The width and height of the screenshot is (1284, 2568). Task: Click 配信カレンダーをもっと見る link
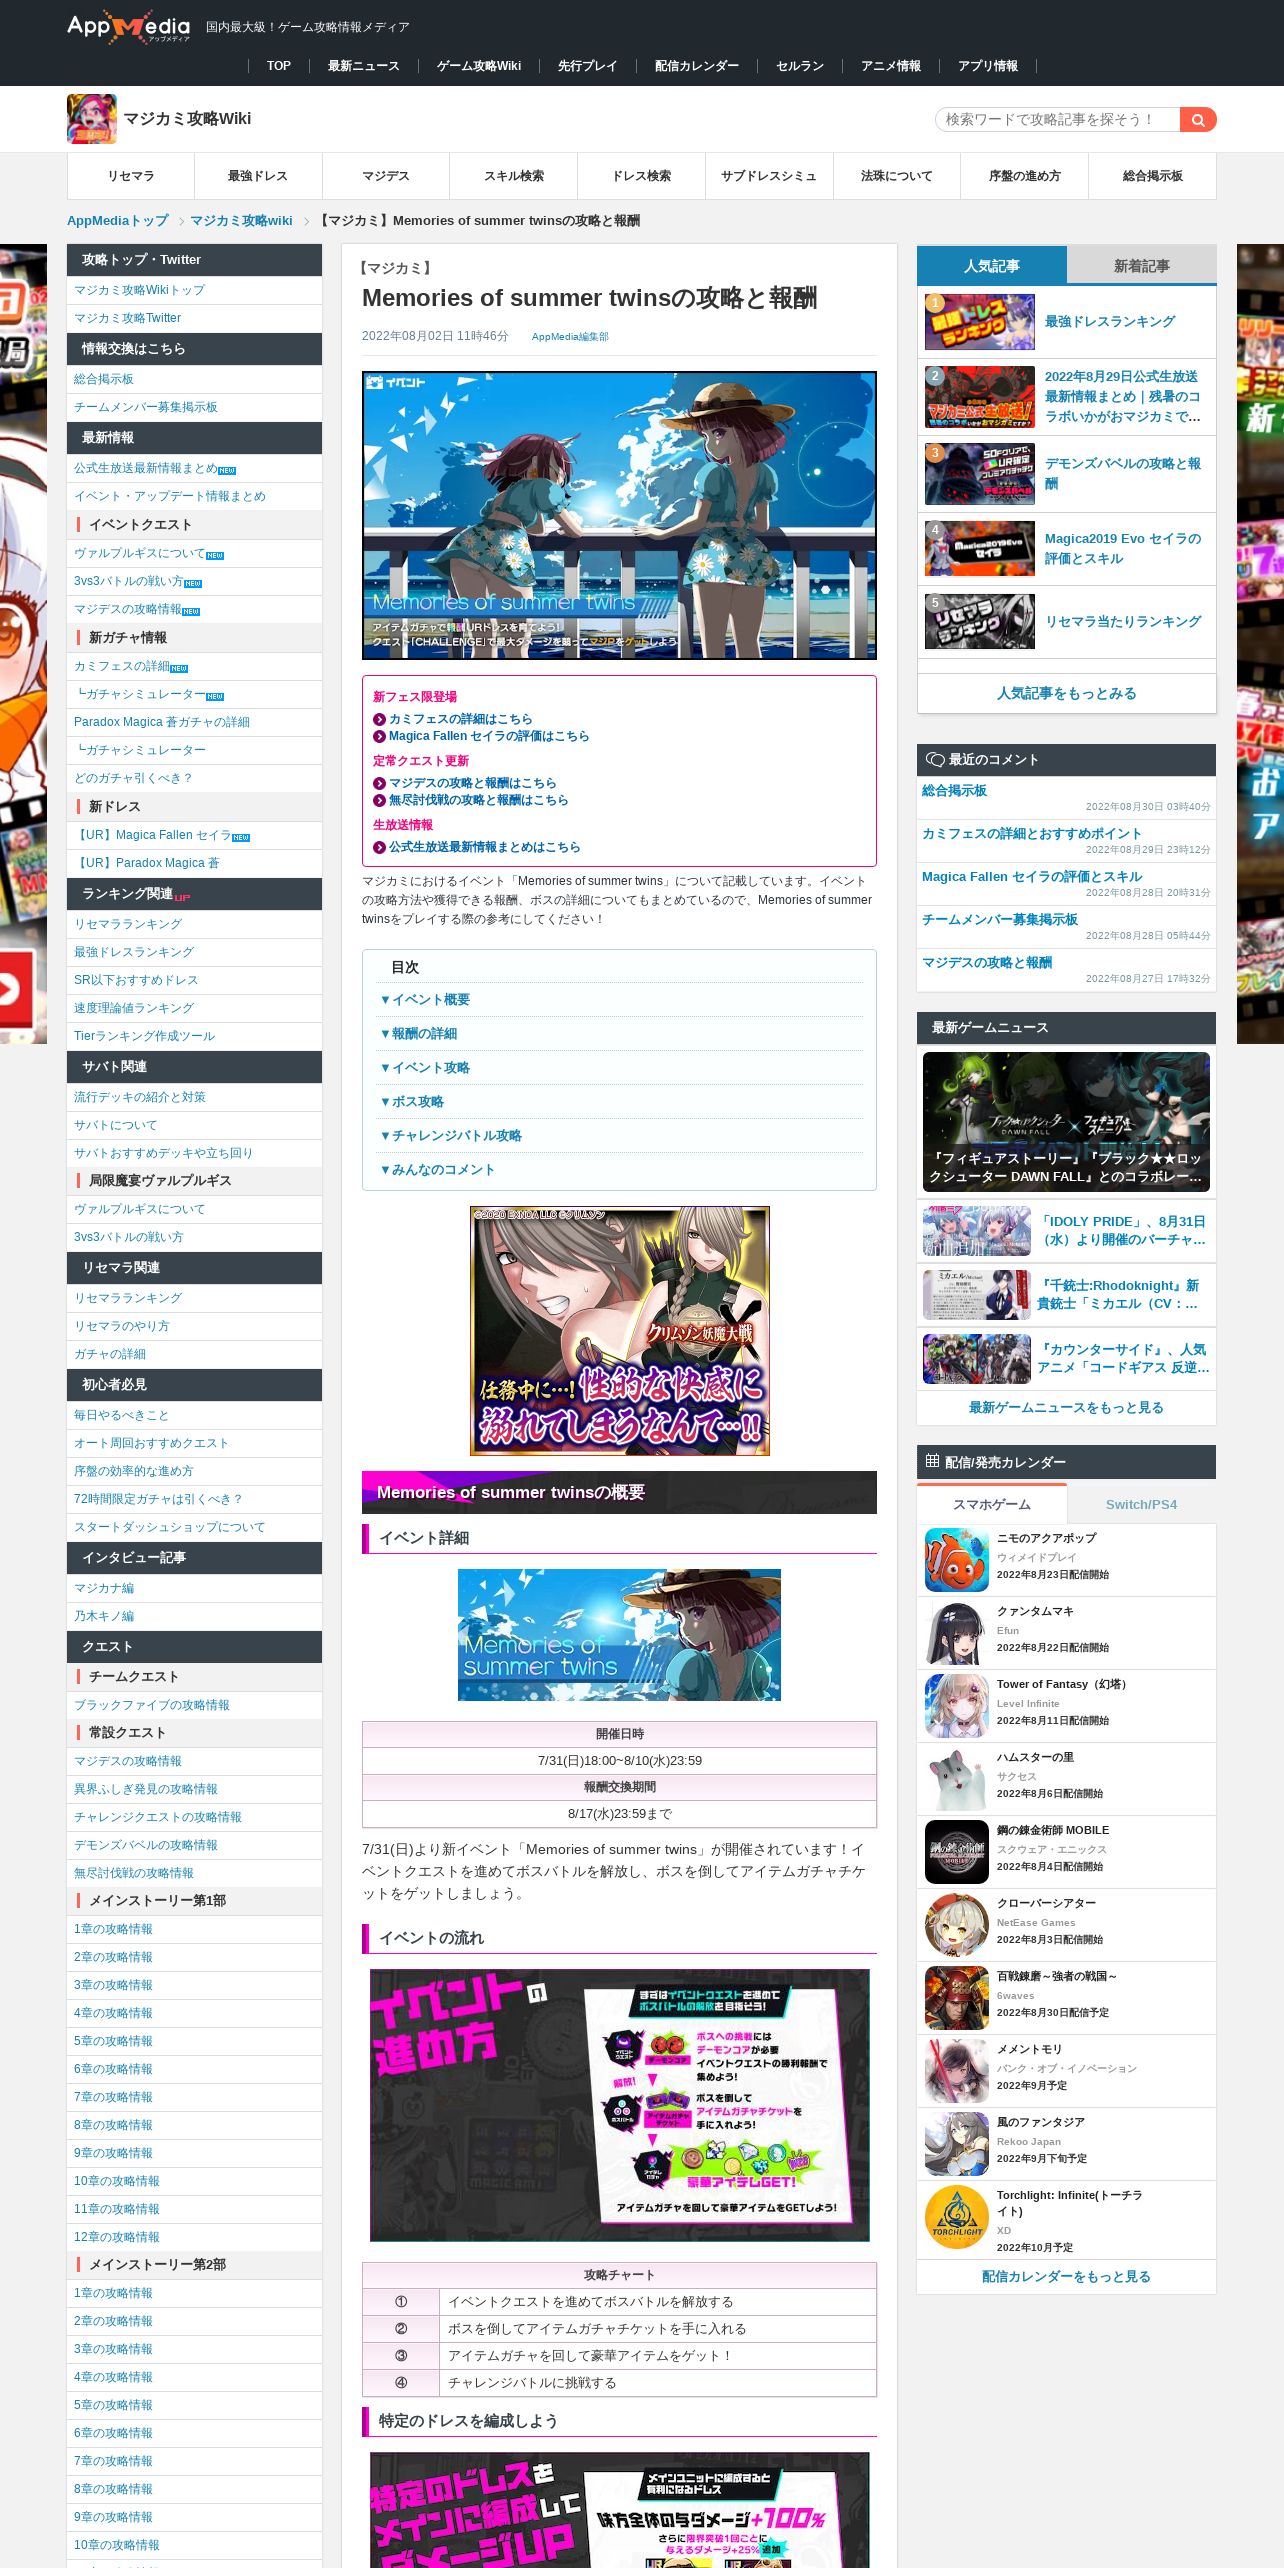coord(1066,2276)
